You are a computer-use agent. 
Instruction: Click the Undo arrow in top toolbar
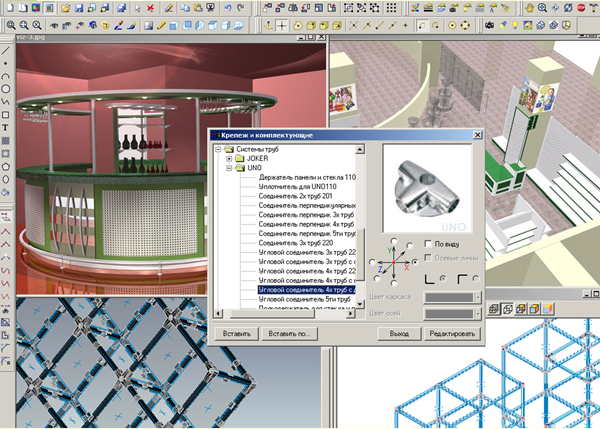tap(226, 7)
